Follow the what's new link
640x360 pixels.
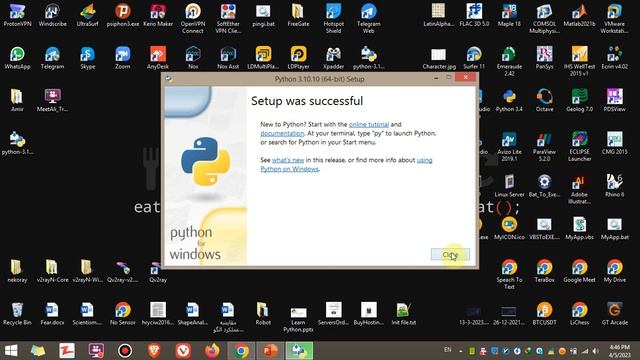(x=288, y=160)
